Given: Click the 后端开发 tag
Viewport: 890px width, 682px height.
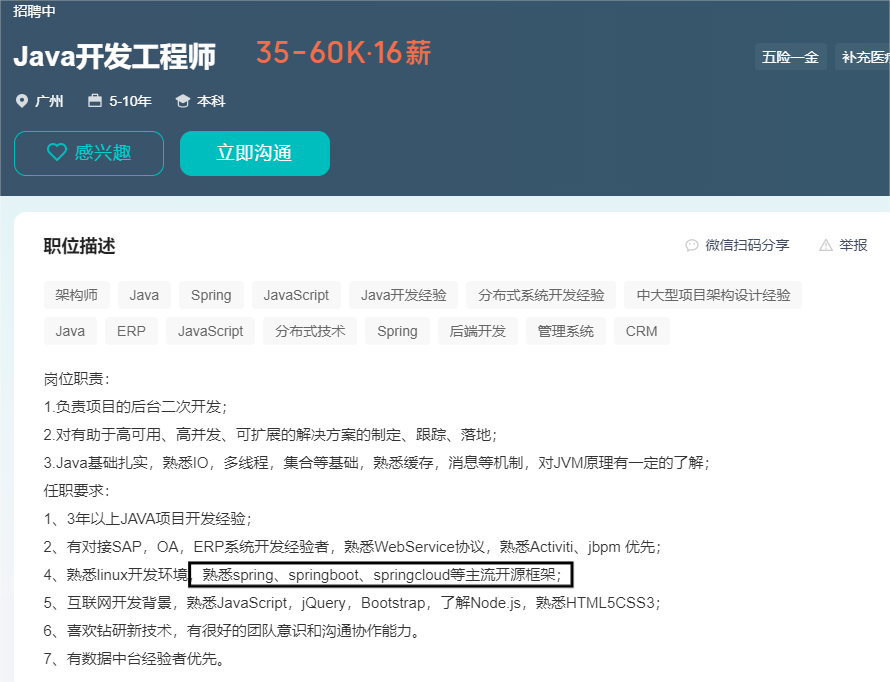Looking at the screenshot, I should pyautogui.click(x=477, y=331).
